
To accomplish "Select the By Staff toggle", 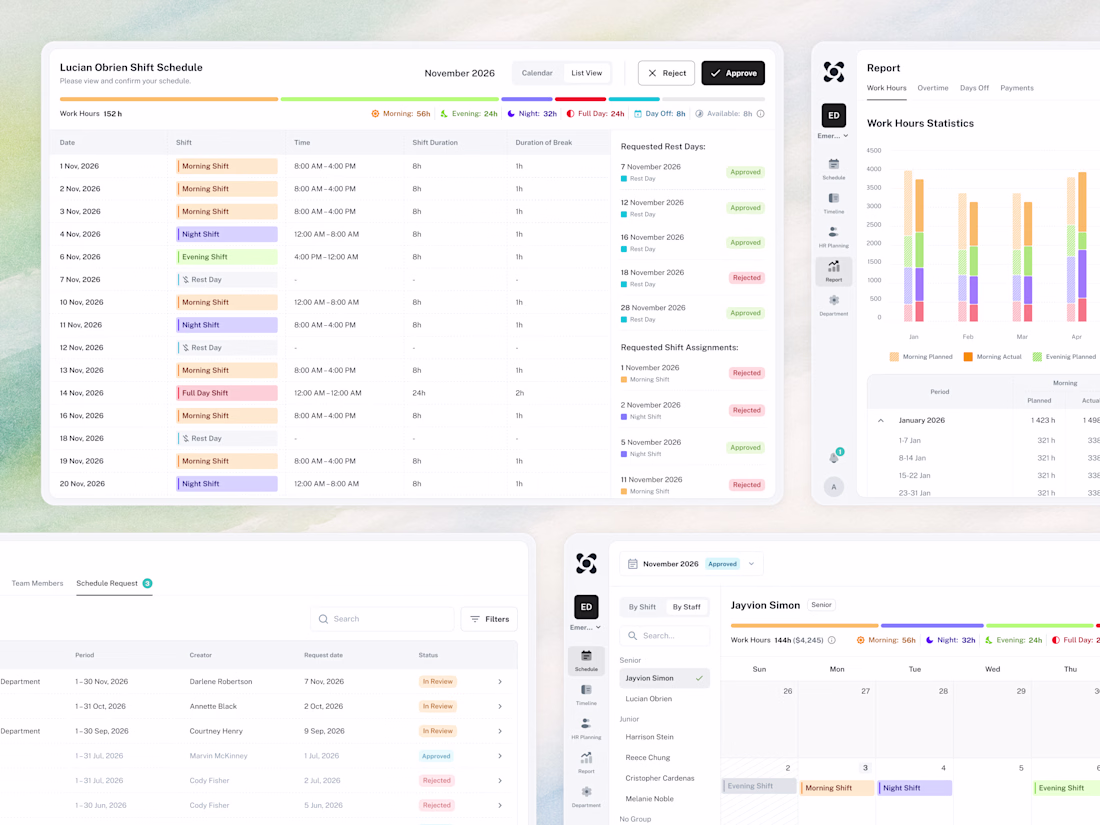I will [686, 607].
